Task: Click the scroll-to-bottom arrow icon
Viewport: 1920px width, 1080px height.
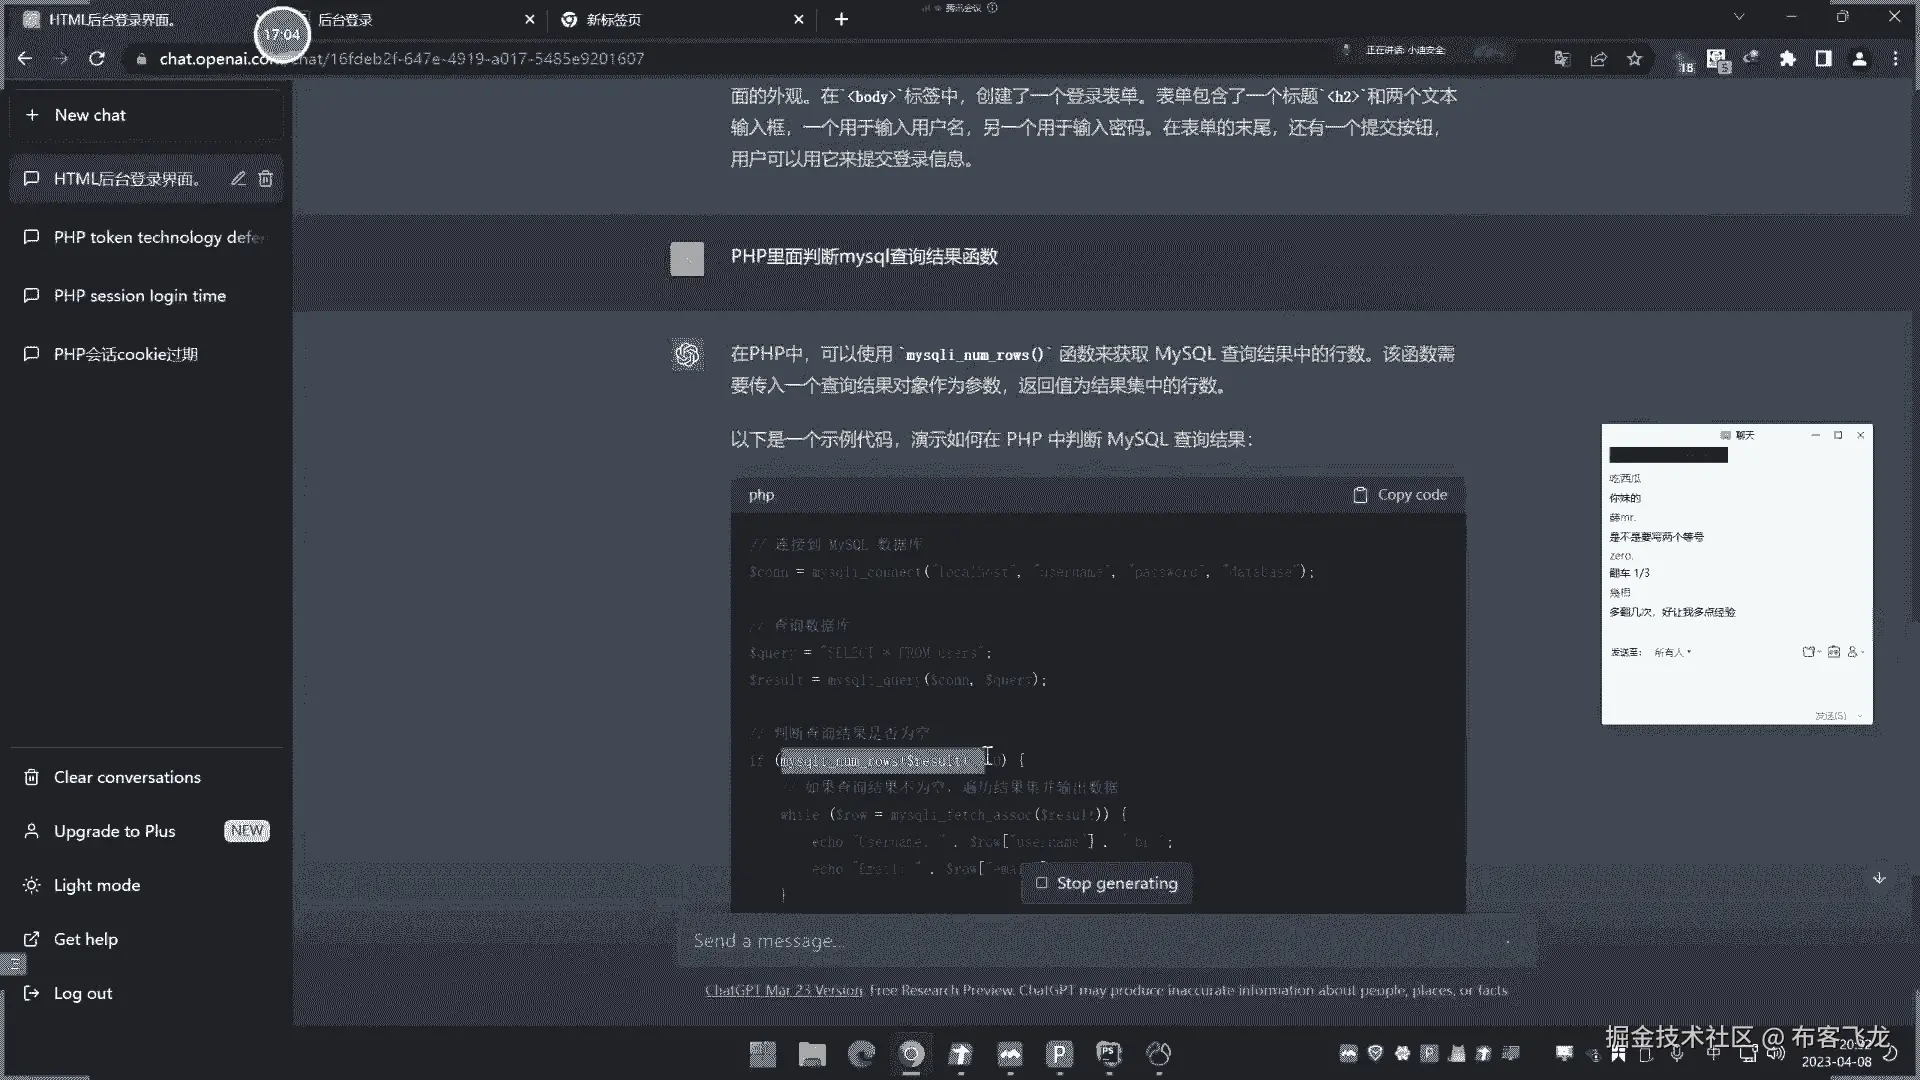Action: [x=1879, y=878]
